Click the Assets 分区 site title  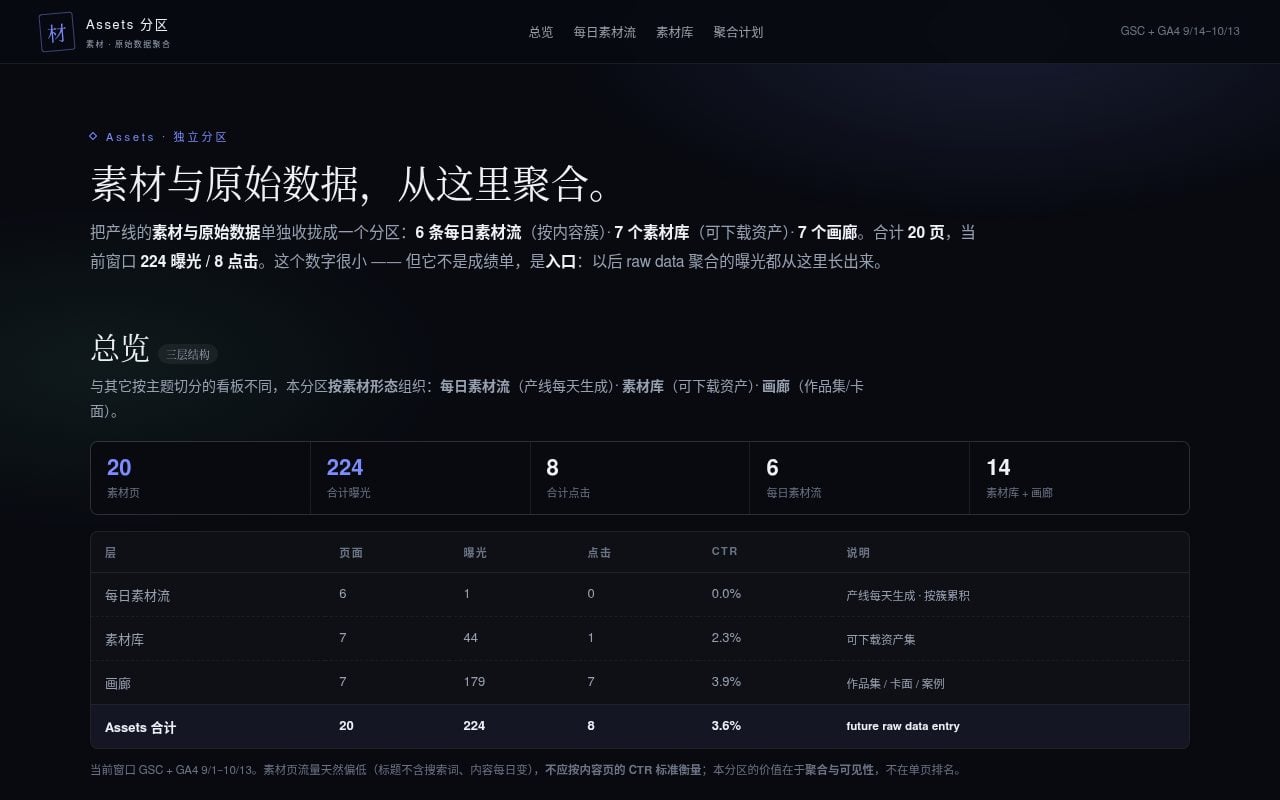point(127,24)
